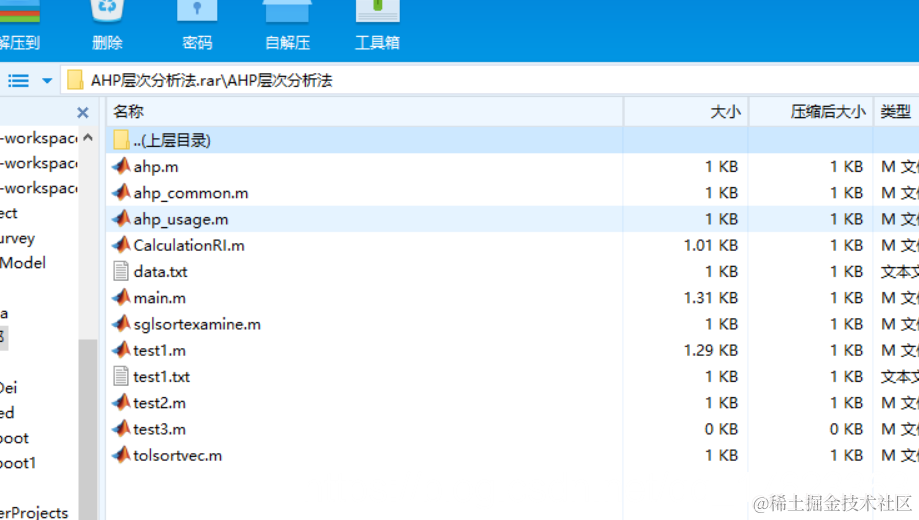The width and height of the screenshot is (919, 520).
Task: Click the list view mode icon
Action: 18,80
